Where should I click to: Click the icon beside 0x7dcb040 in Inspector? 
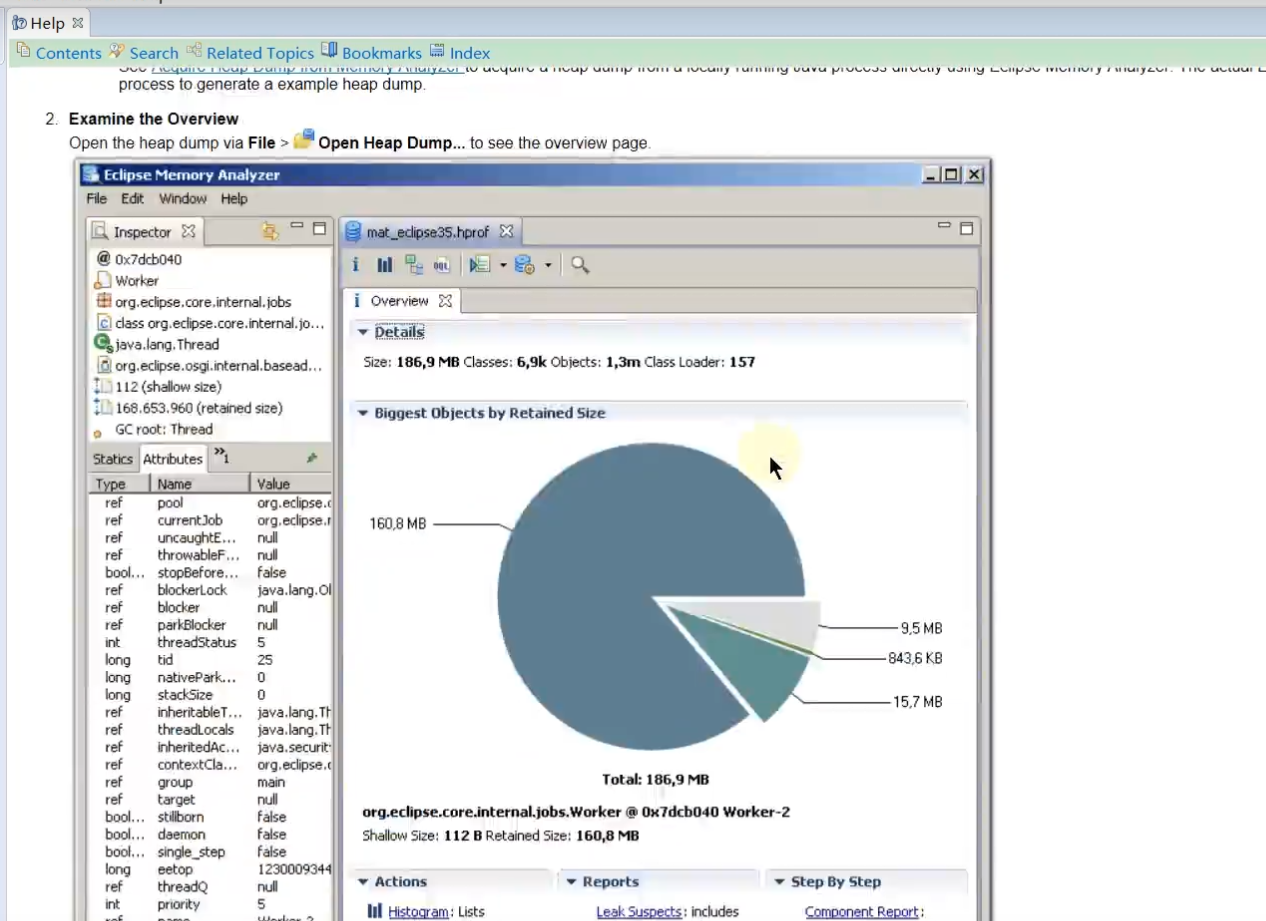point(103,259)
